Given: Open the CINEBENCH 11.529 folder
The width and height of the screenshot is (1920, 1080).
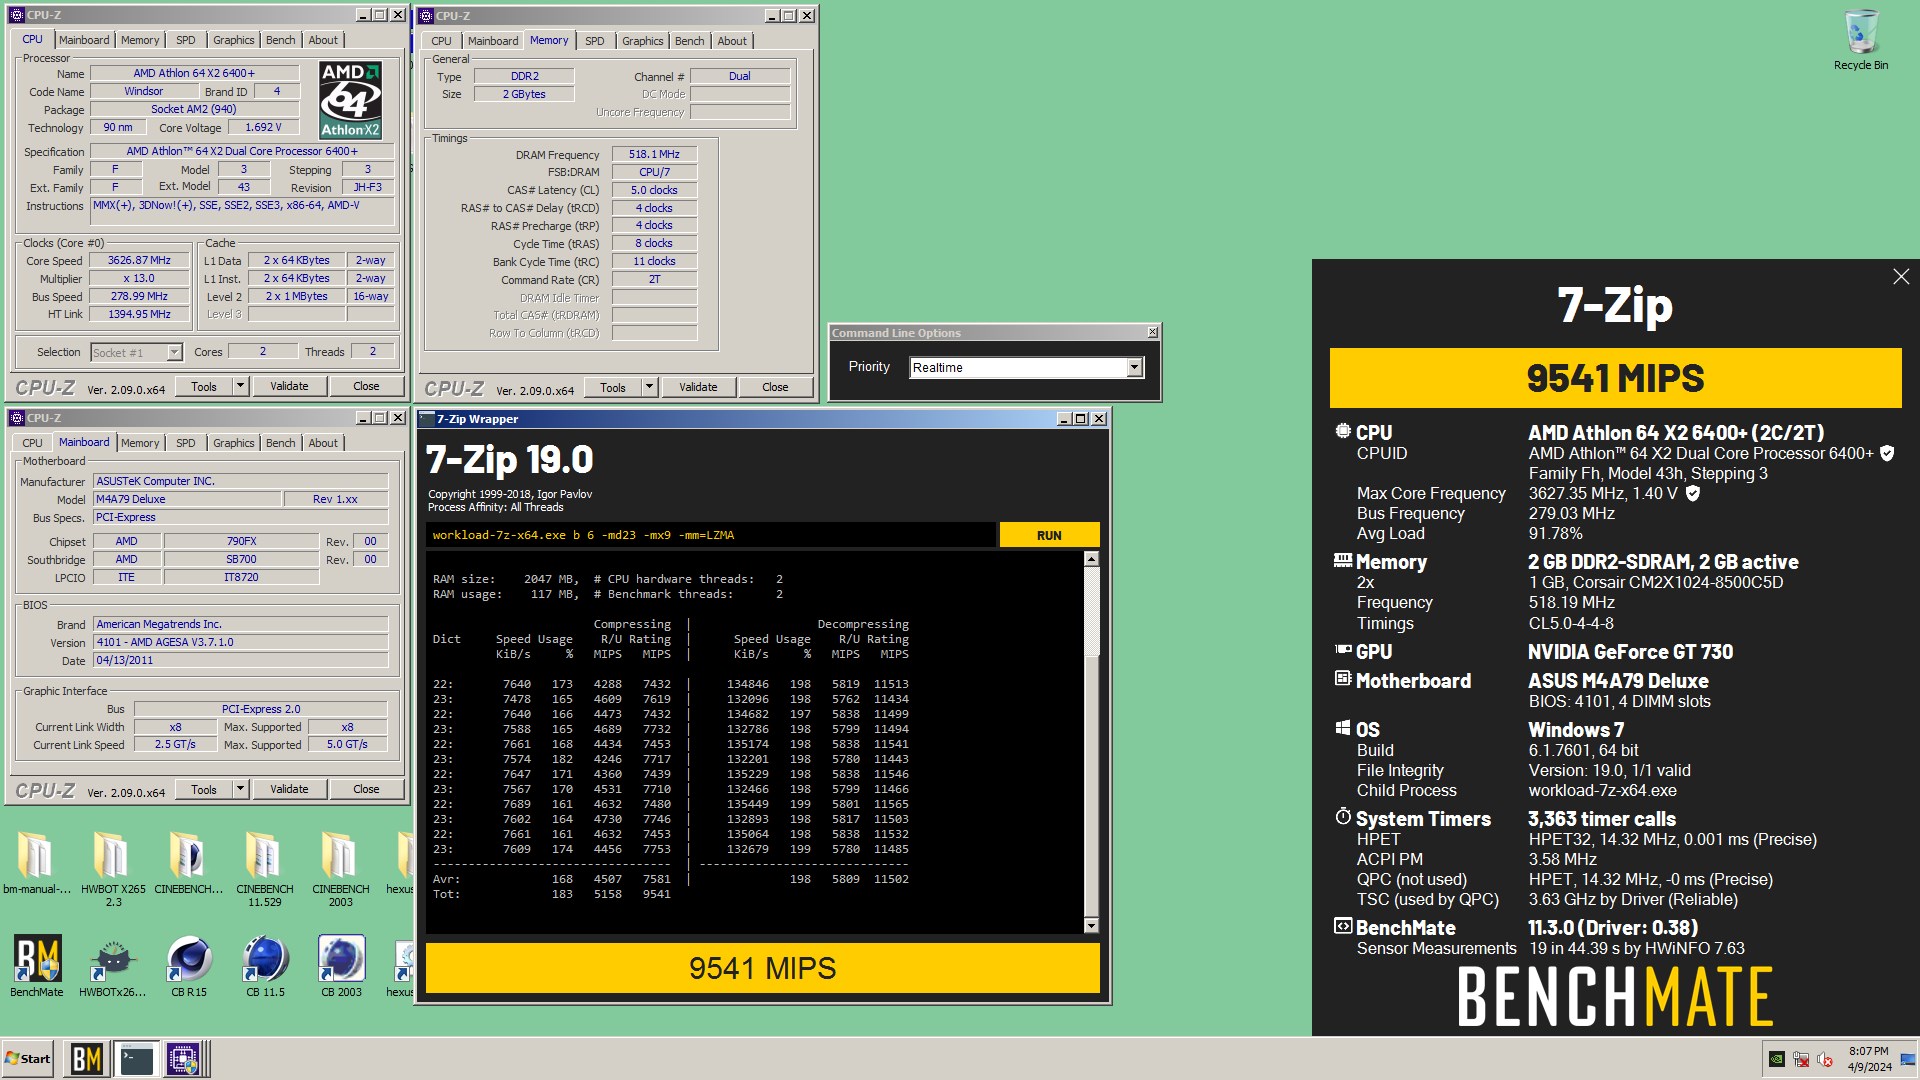Looking at the screenshot, I should point(265,868).
